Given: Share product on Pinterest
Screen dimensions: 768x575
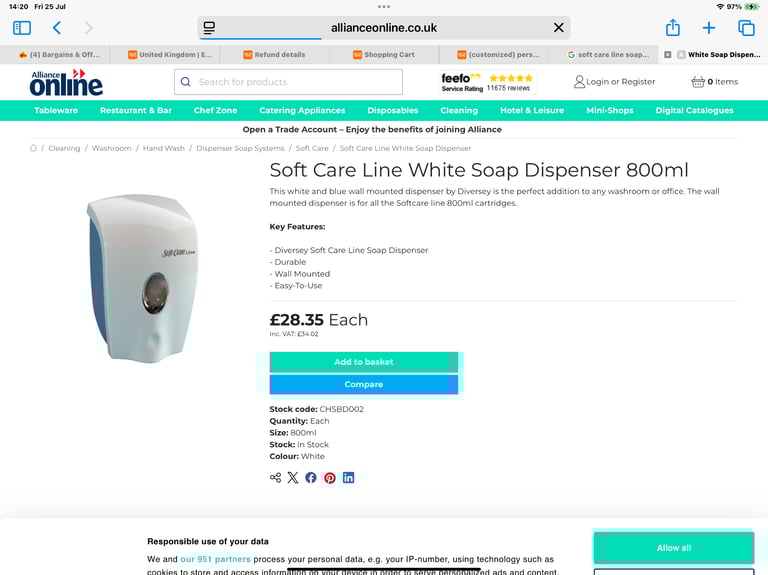Looking at the screenshot, I should pos(330,478).
